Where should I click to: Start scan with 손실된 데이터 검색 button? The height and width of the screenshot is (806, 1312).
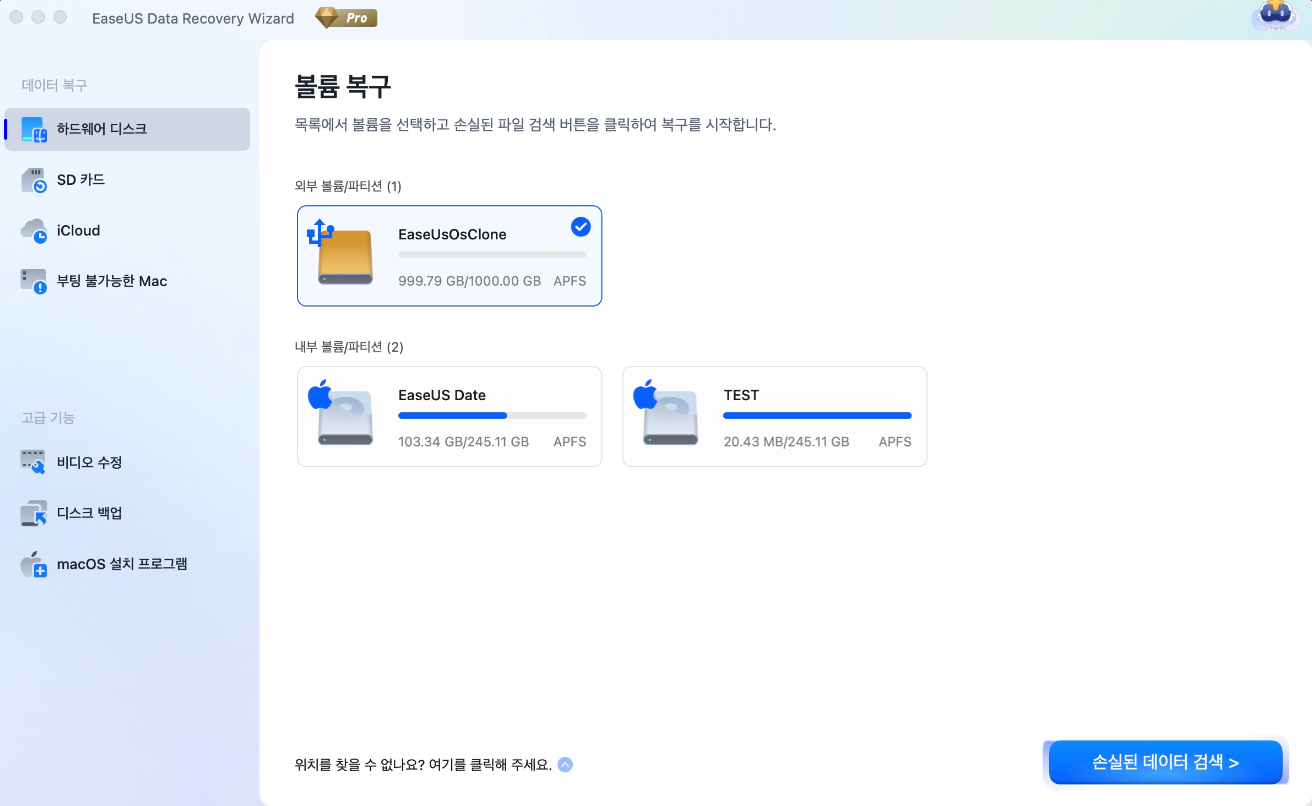click(x=1165, y=762)
